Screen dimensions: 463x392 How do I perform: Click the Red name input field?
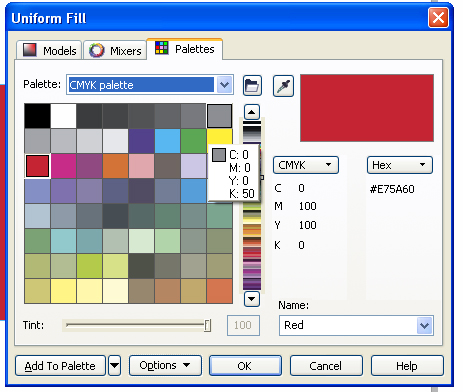[x=348, y=325]
